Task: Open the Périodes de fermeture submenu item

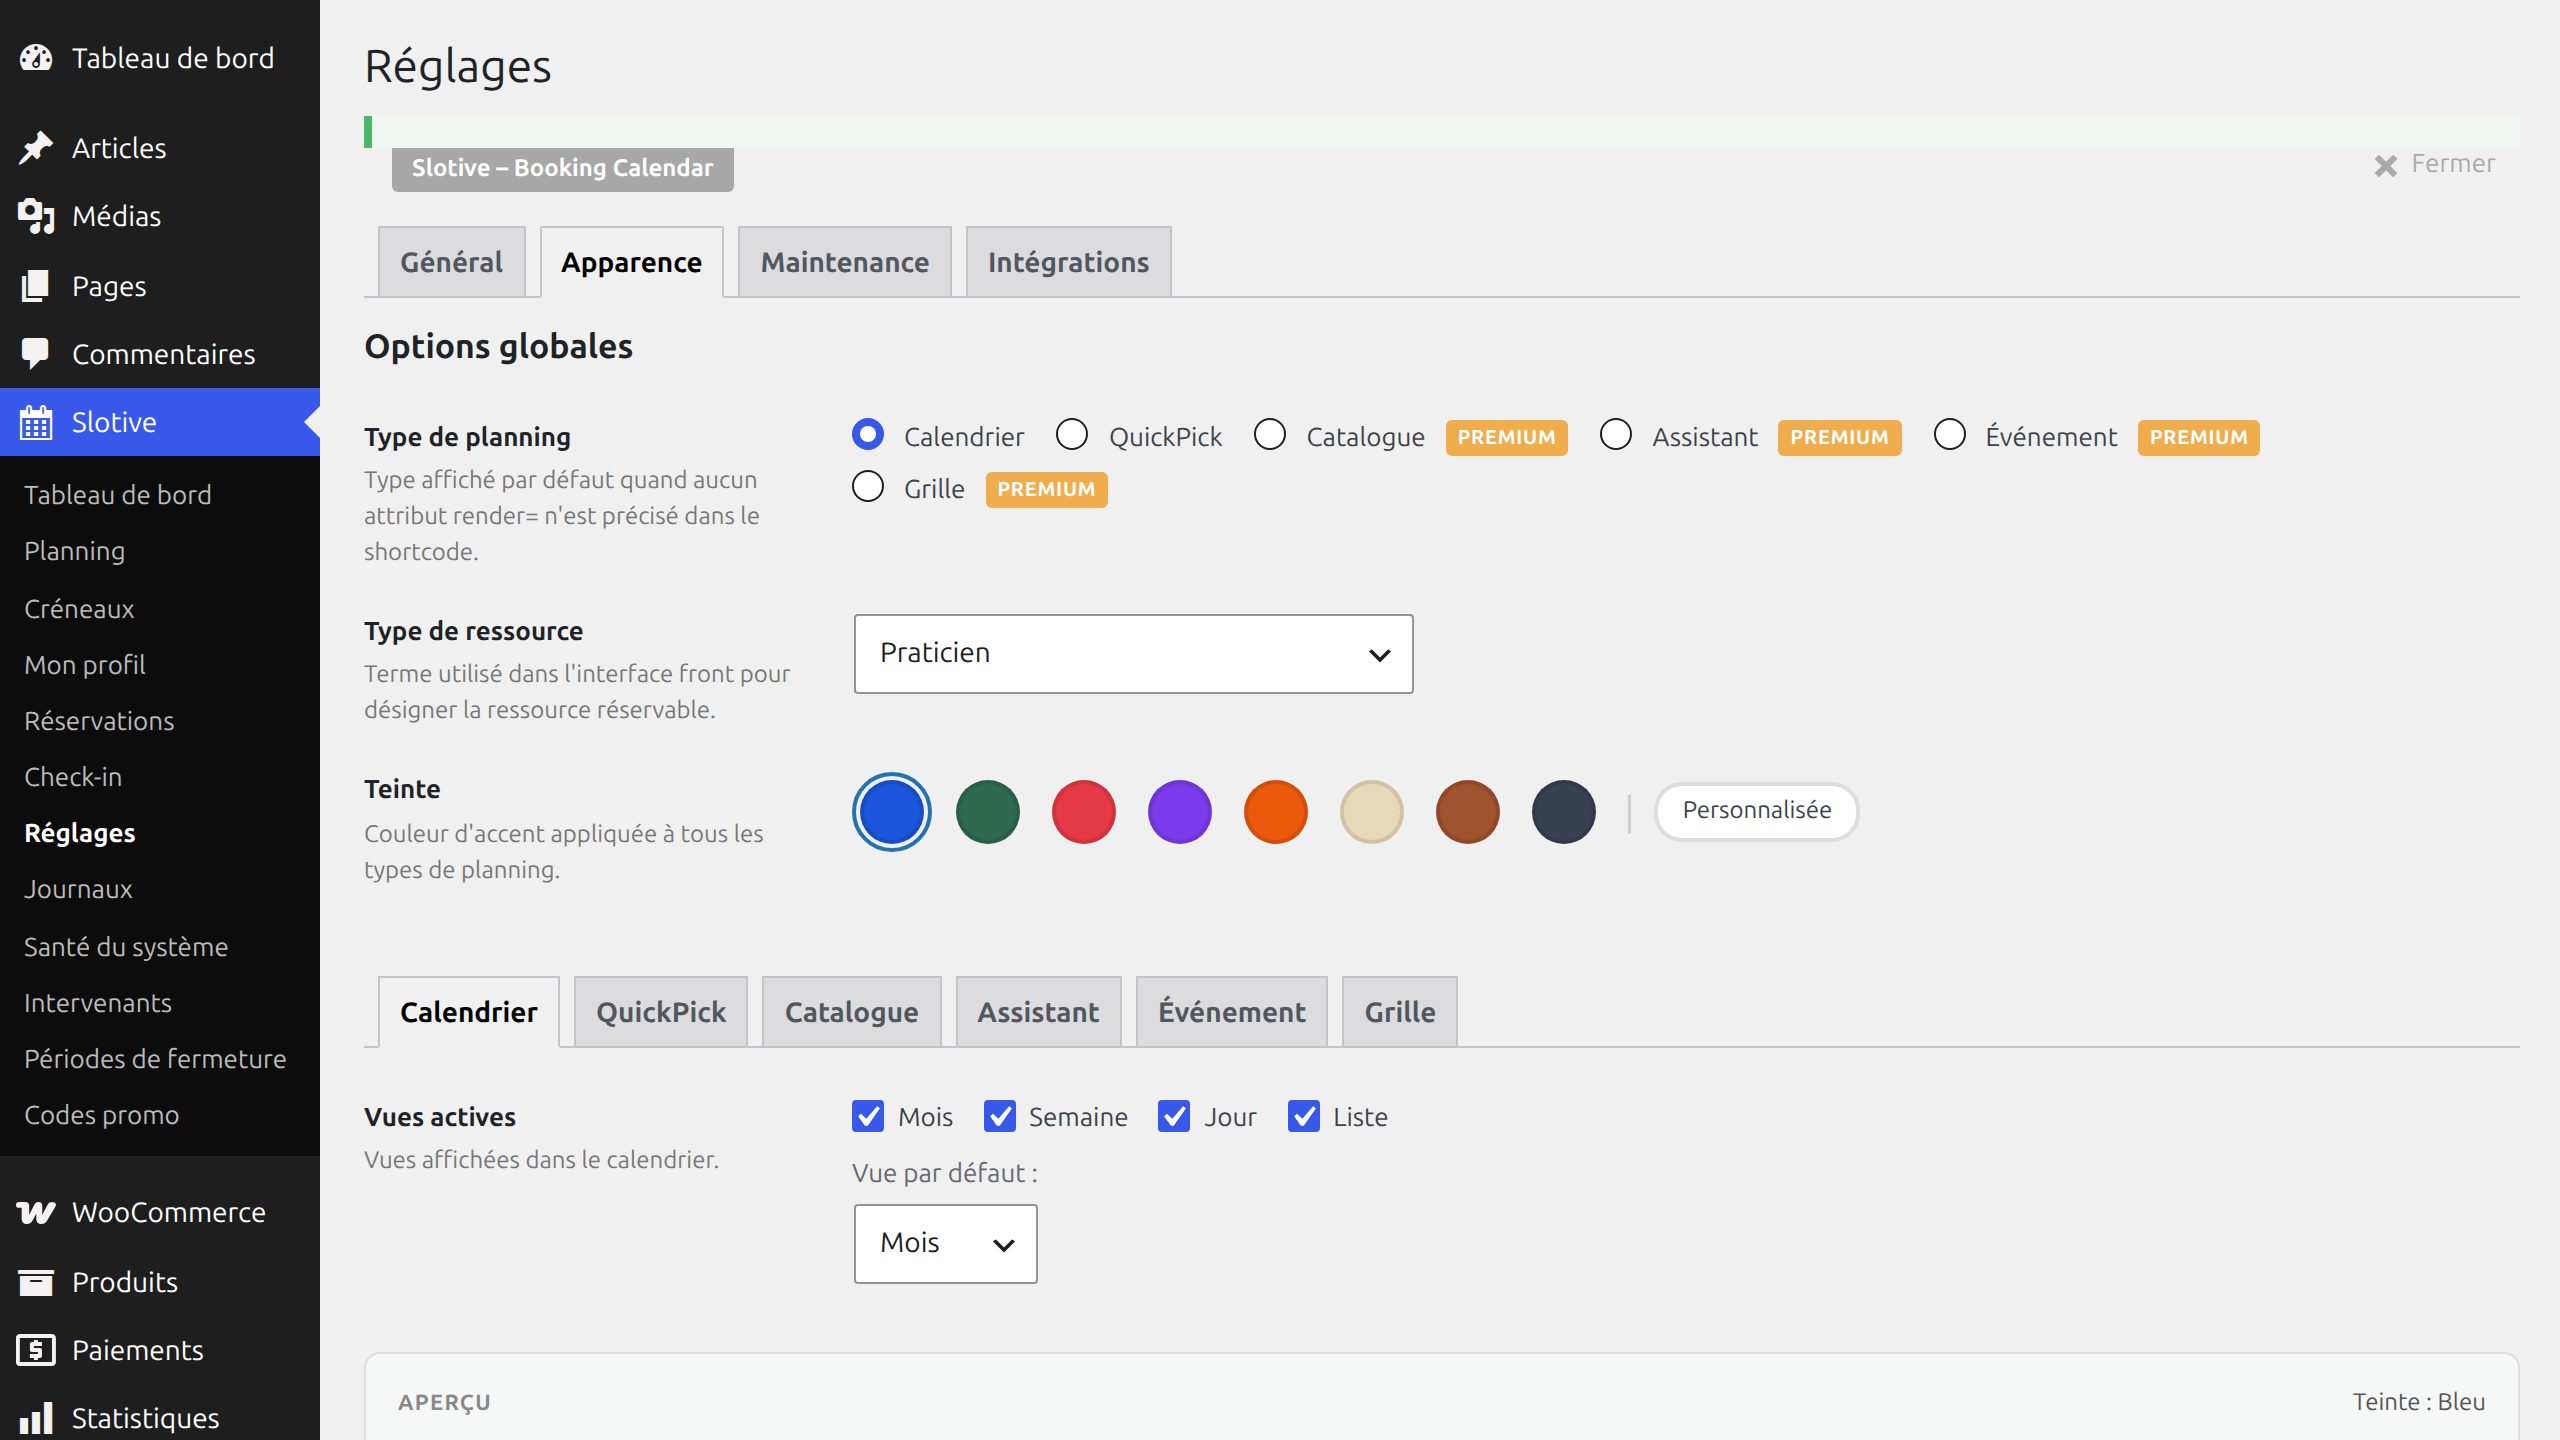Action: tap(155, 1059)
